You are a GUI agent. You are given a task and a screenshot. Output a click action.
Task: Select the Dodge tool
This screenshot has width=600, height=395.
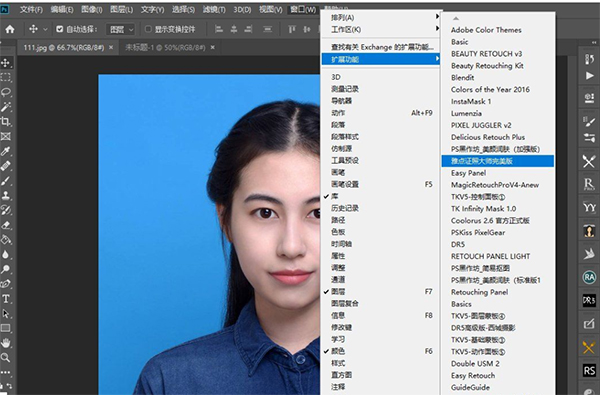[x=6, y=269]
